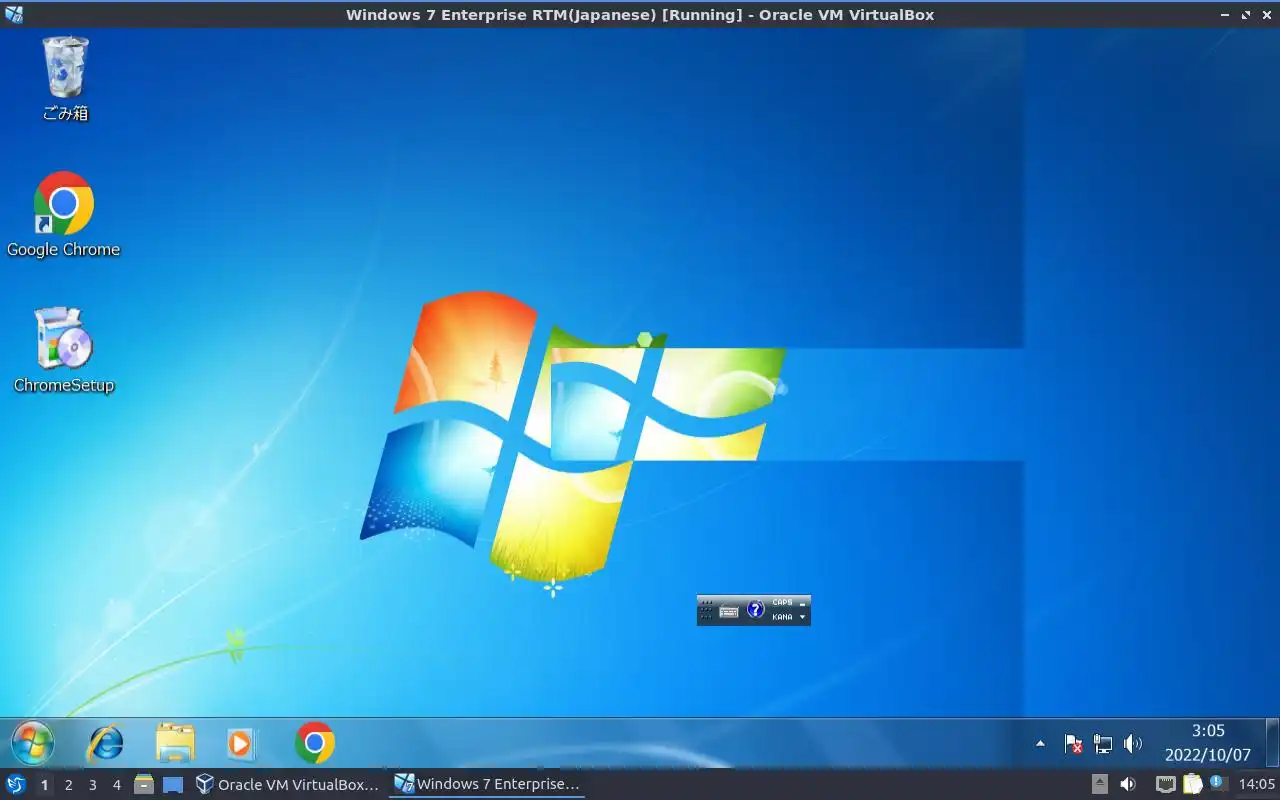1280x800 pixels.
Task: Maximize the VirtualBox VM window
Action: pos(1246,15)
